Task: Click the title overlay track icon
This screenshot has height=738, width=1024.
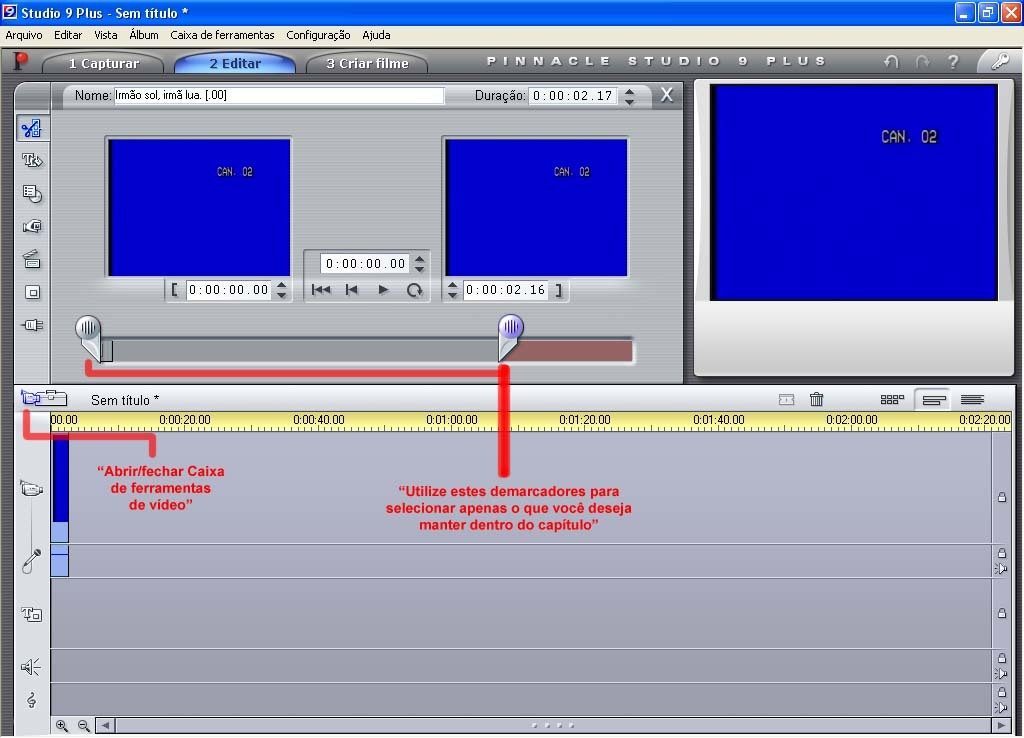Action: (x=31, y=614)
